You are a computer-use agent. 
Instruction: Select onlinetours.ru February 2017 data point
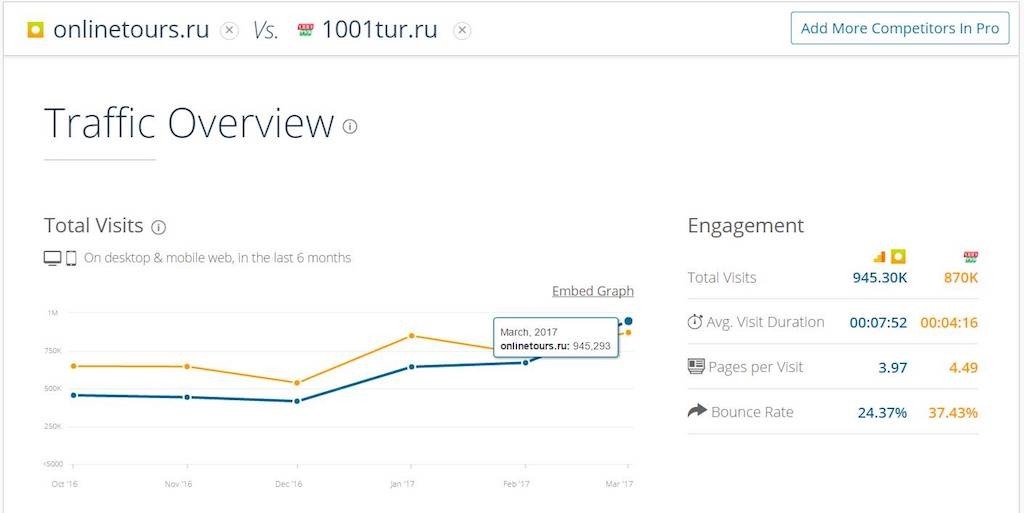(525, 362)
